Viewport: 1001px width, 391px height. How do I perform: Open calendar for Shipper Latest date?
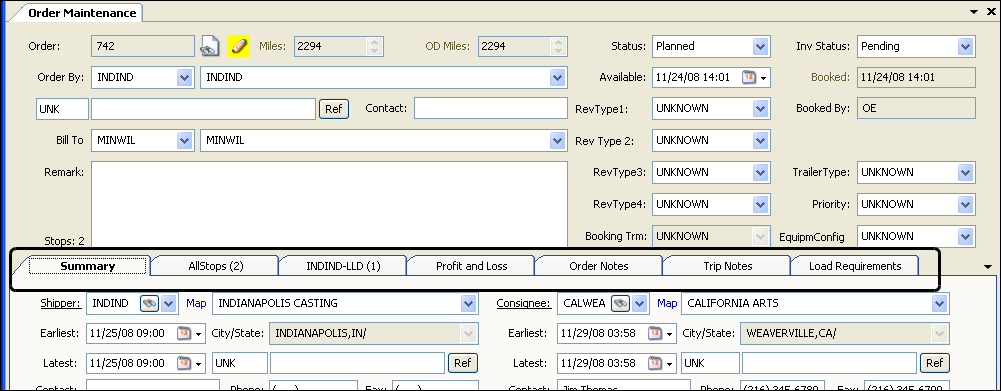(x=184, y=363)
